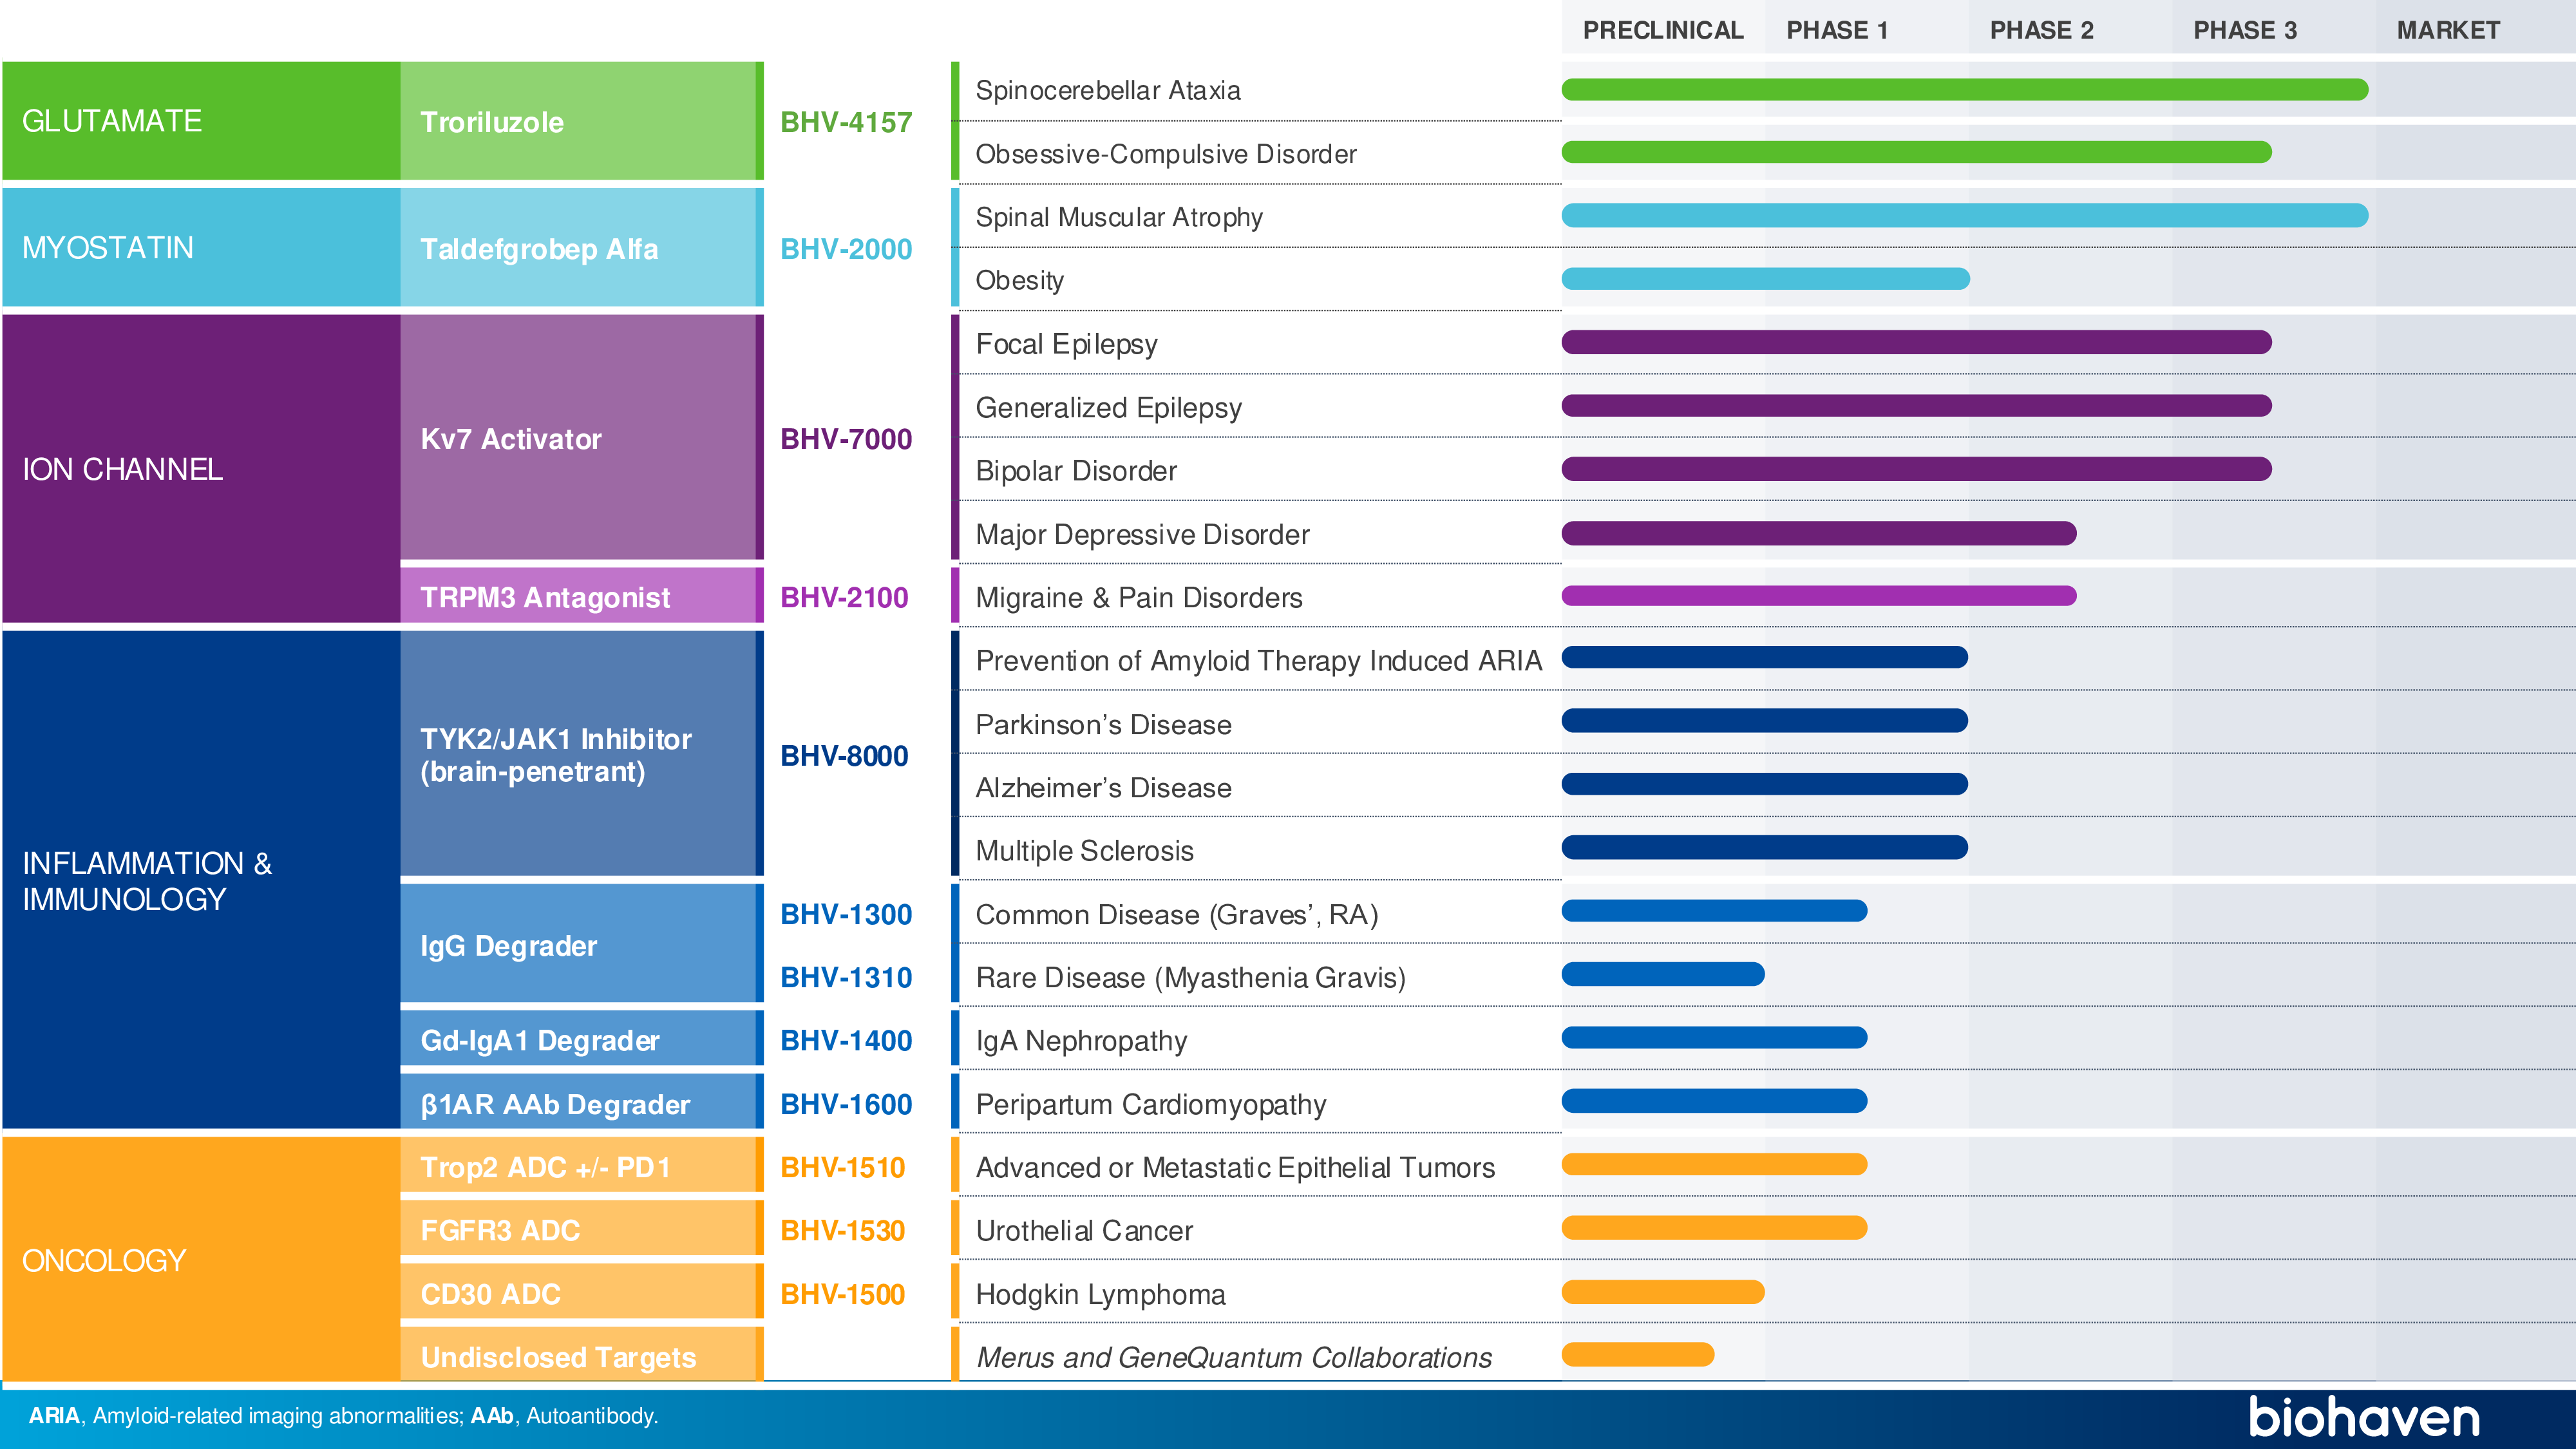Click the Spinocerebellar Ataxia indication
The image size is (2576, 1449).
click(x=1108, y=90)
